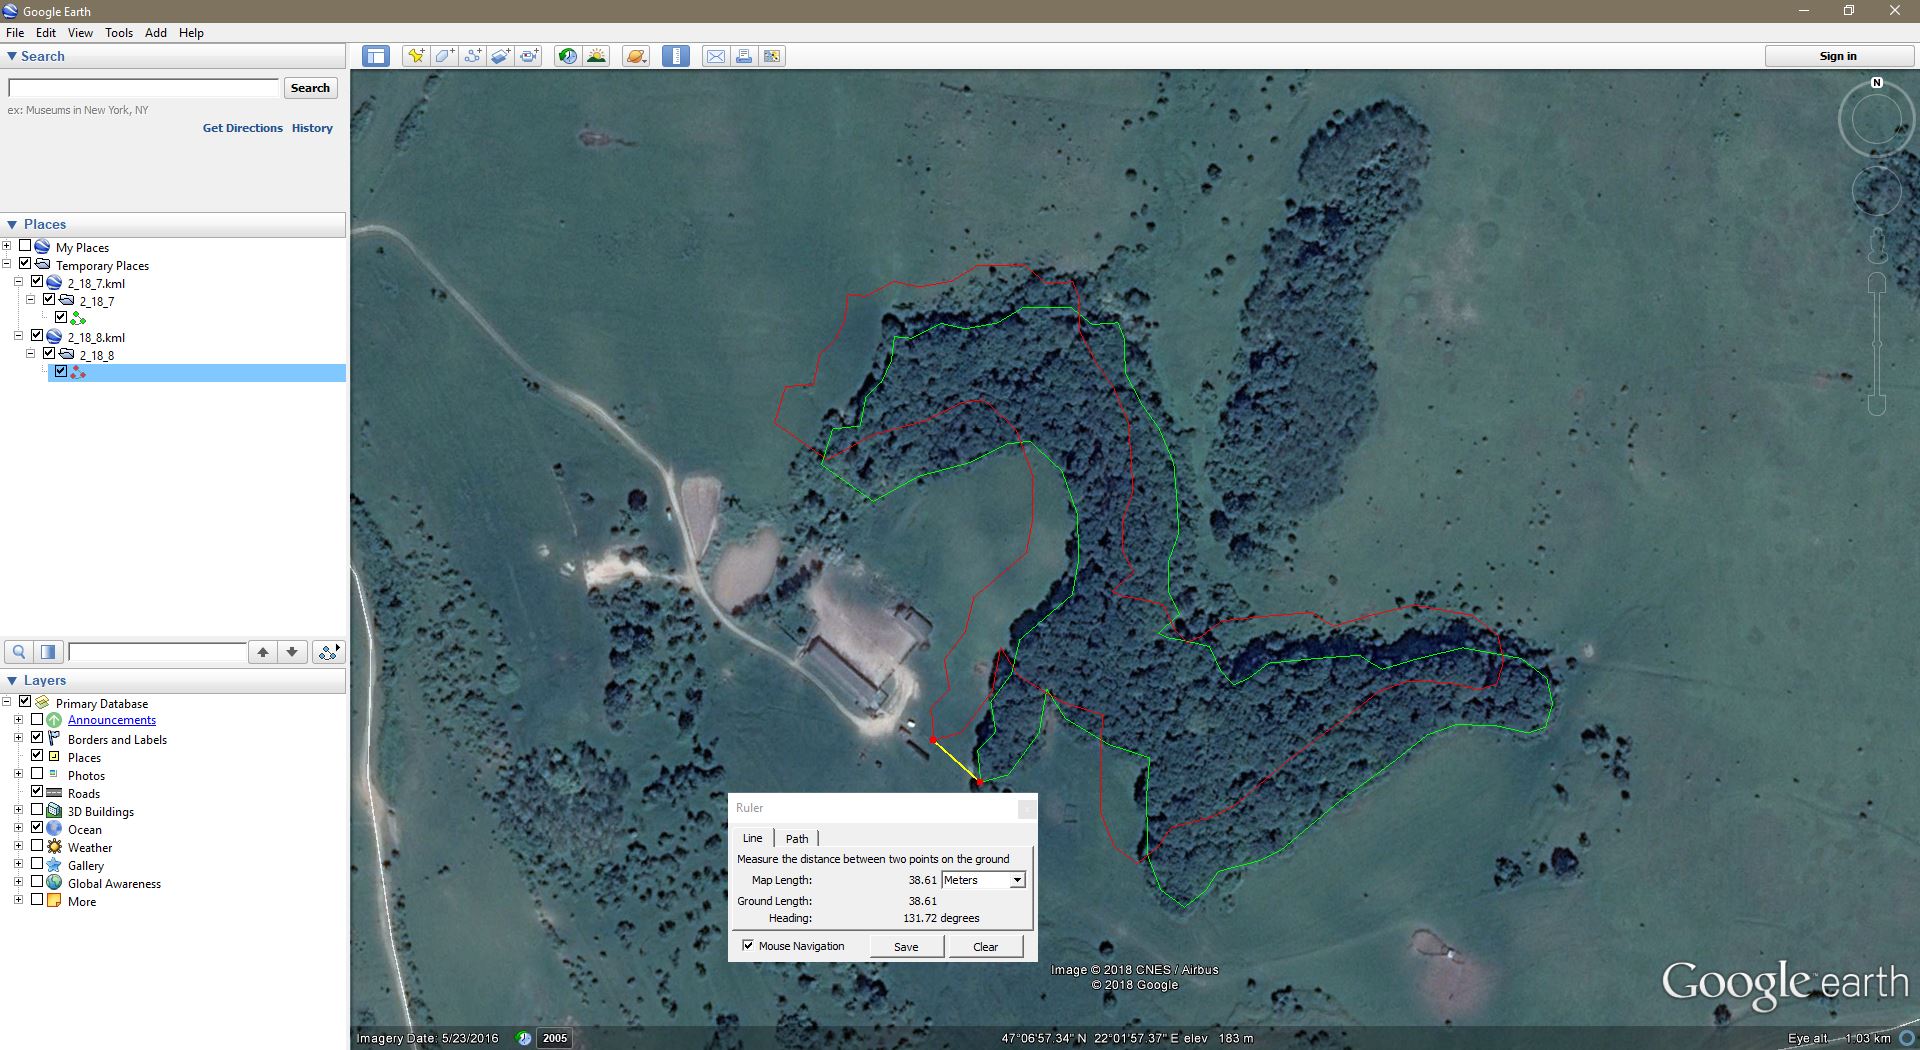Click the look-around compass ring
1920x1050 pixels.
point(1877,120)
